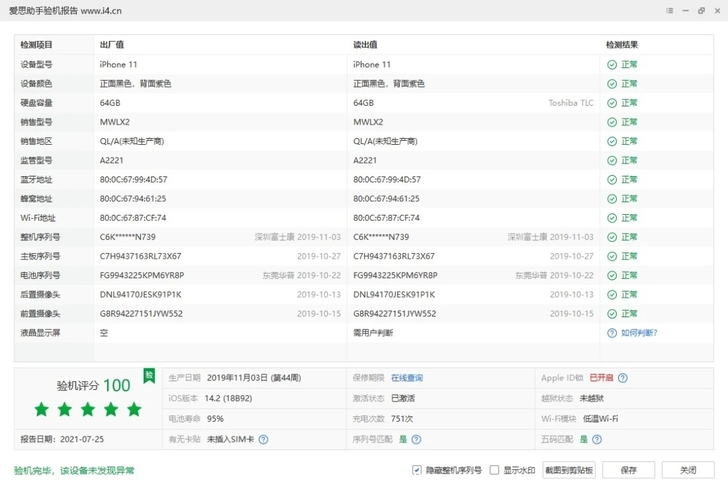This screenshot has width=728, height=495.
Task: Click the green check icon in 整机序列号 row
Action: [612, 237]
